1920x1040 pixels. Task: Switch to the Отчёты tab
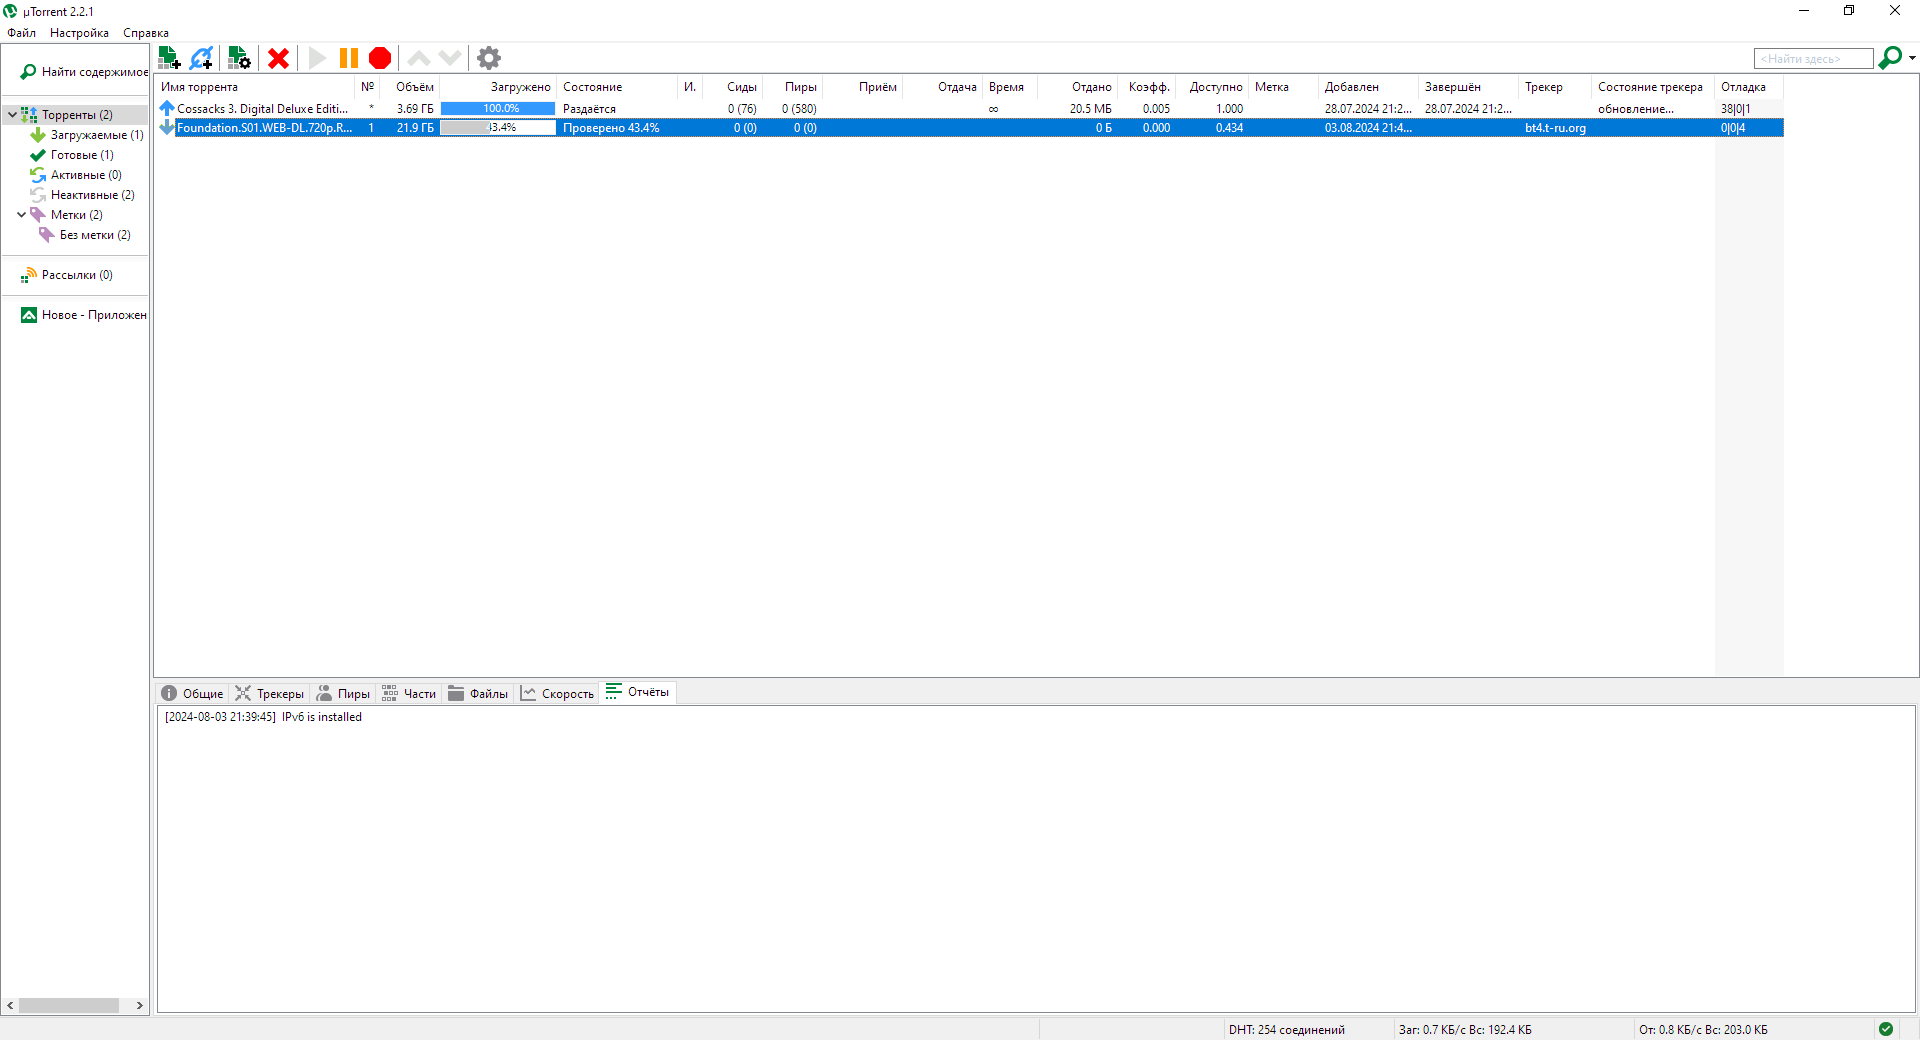click(638, 692)
